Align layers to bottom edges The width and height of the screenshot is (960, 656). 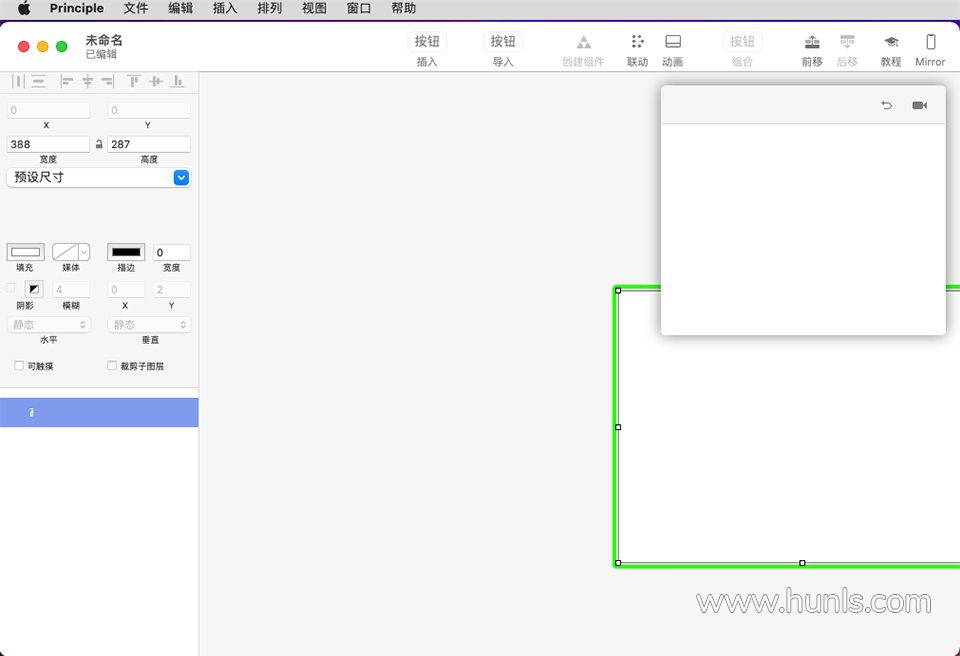coord(178,81)
